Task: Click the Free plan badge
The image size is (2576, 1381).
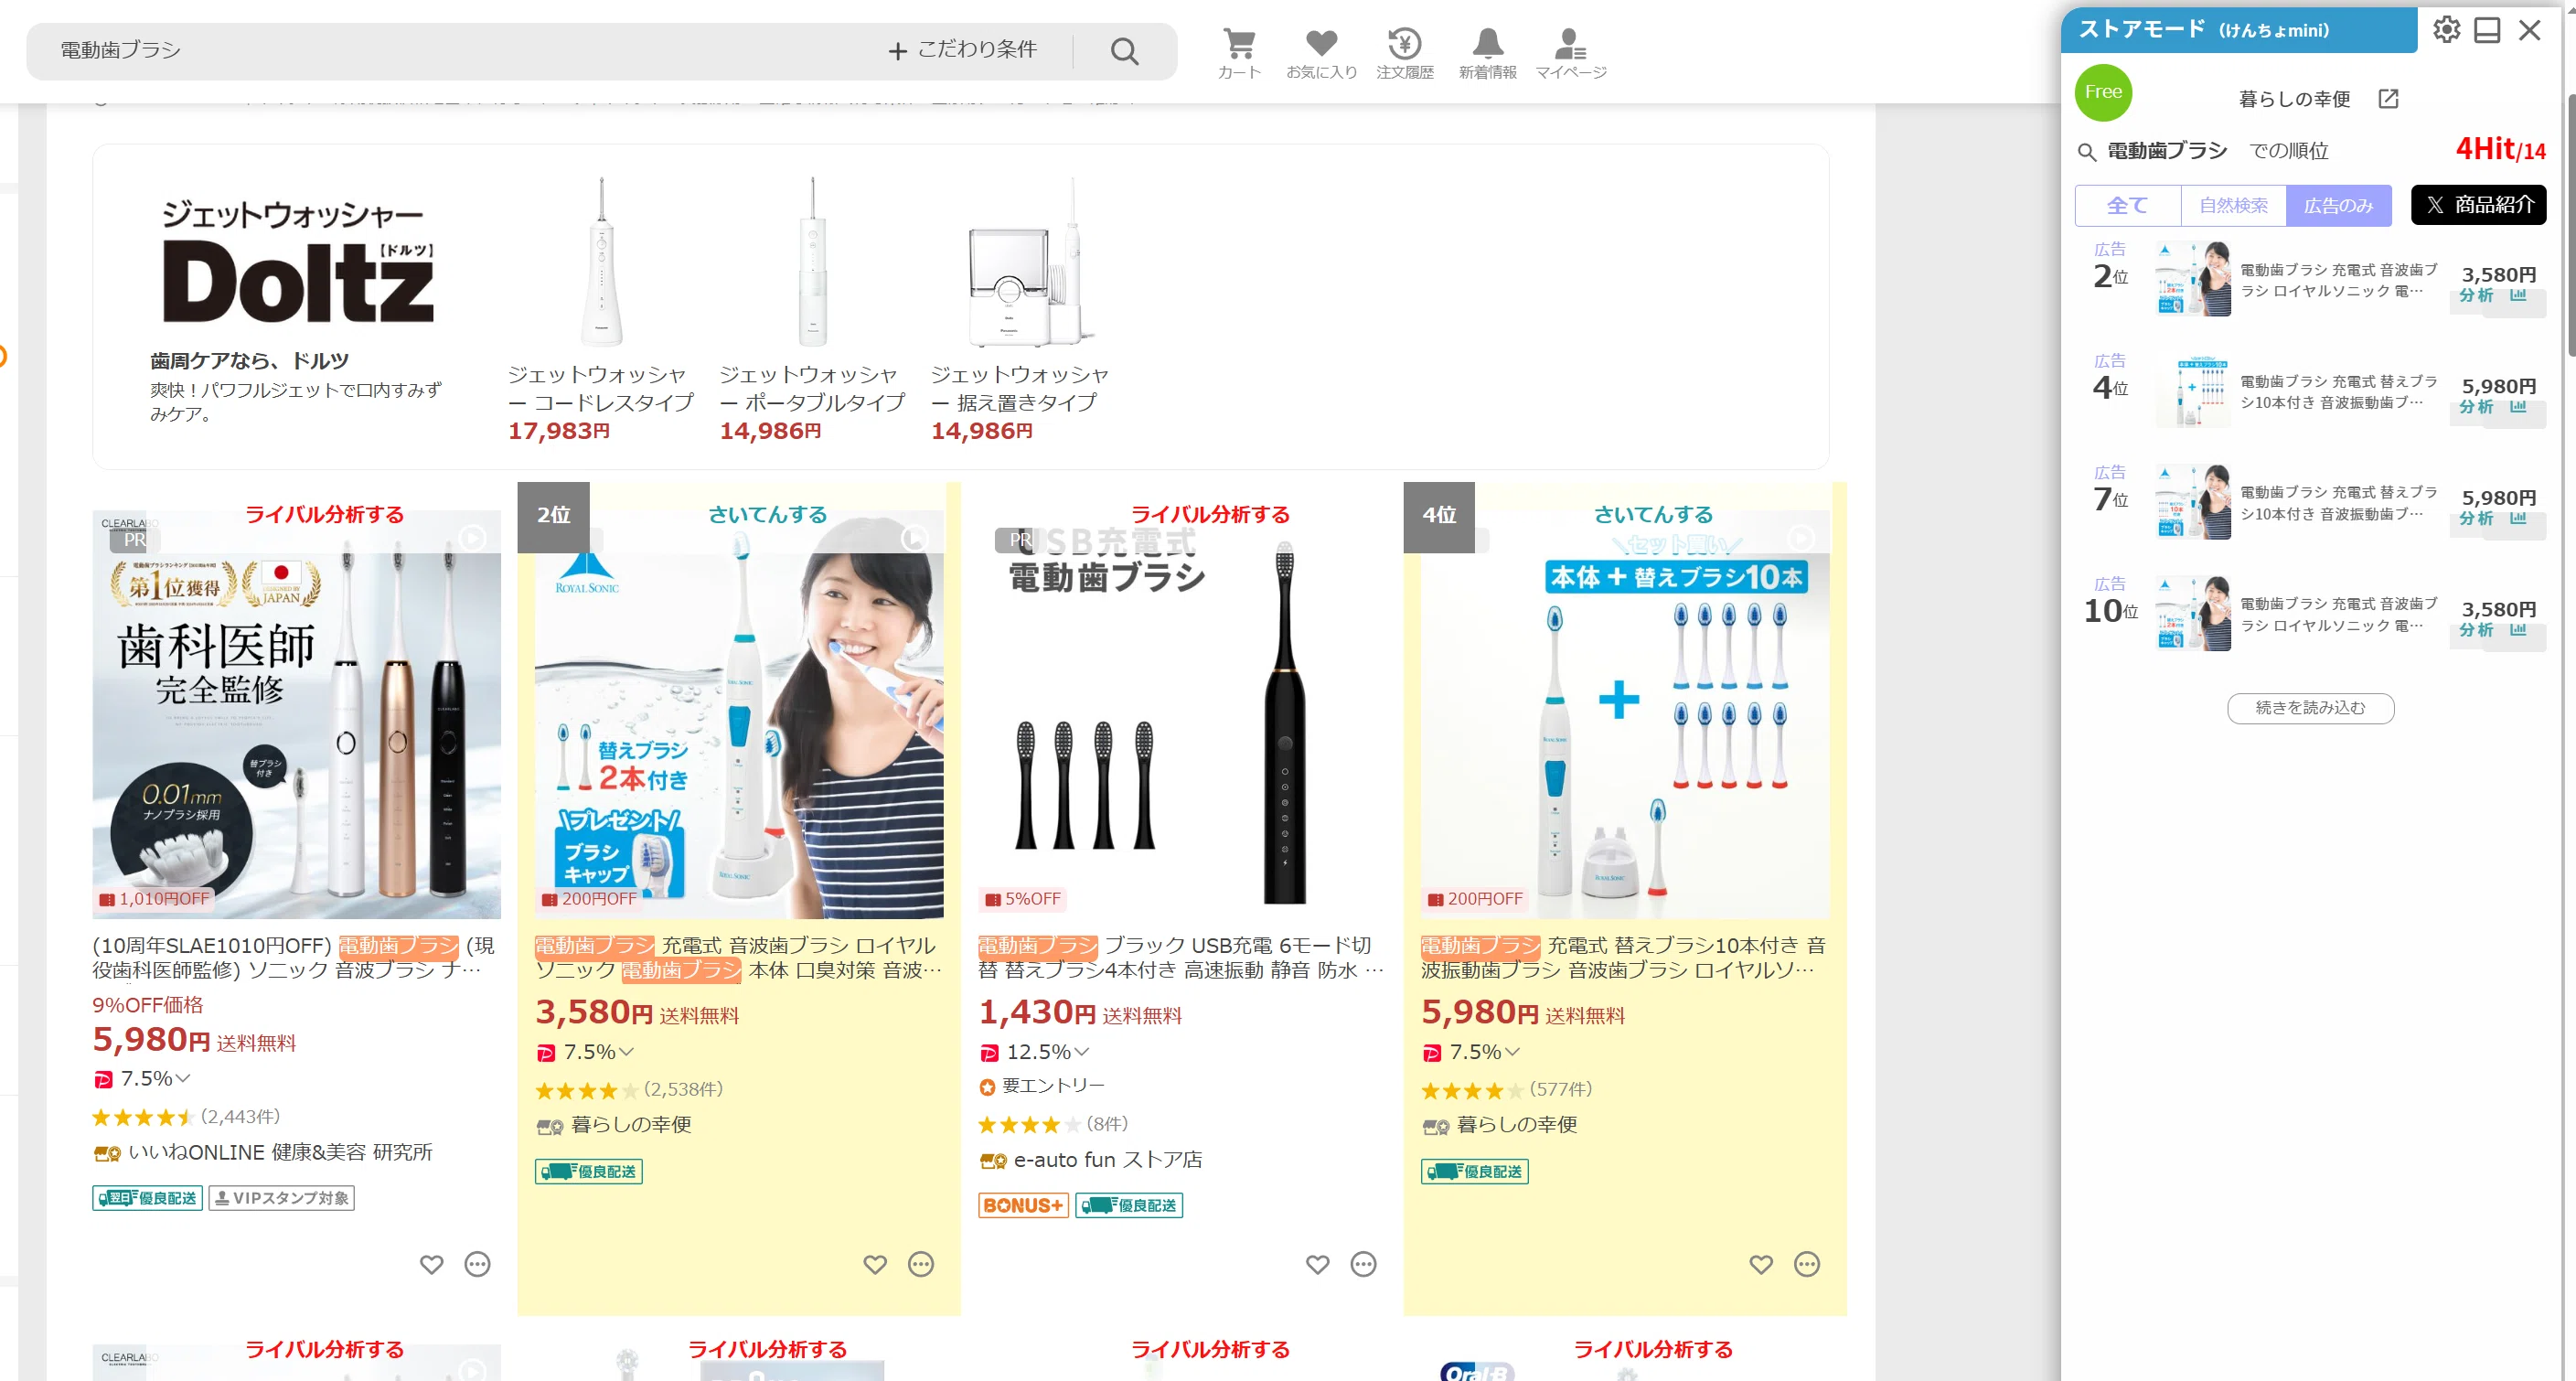Action: [x=2103, y=92]
